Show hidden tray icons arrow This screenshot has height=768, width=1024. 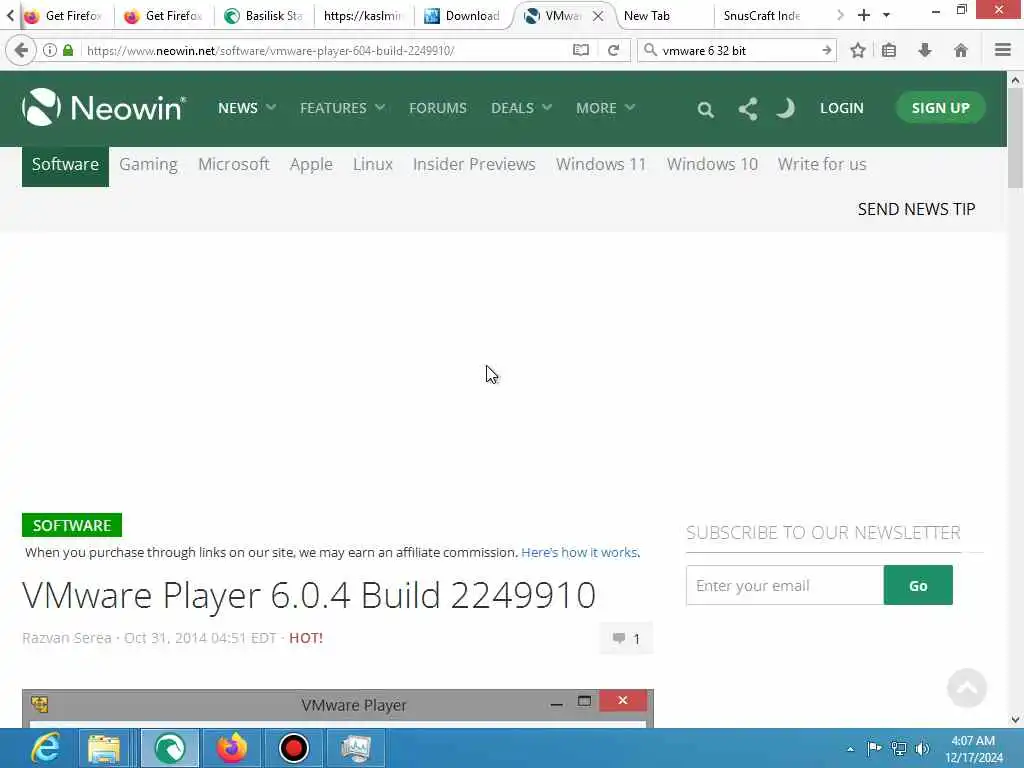click(850, 749)
